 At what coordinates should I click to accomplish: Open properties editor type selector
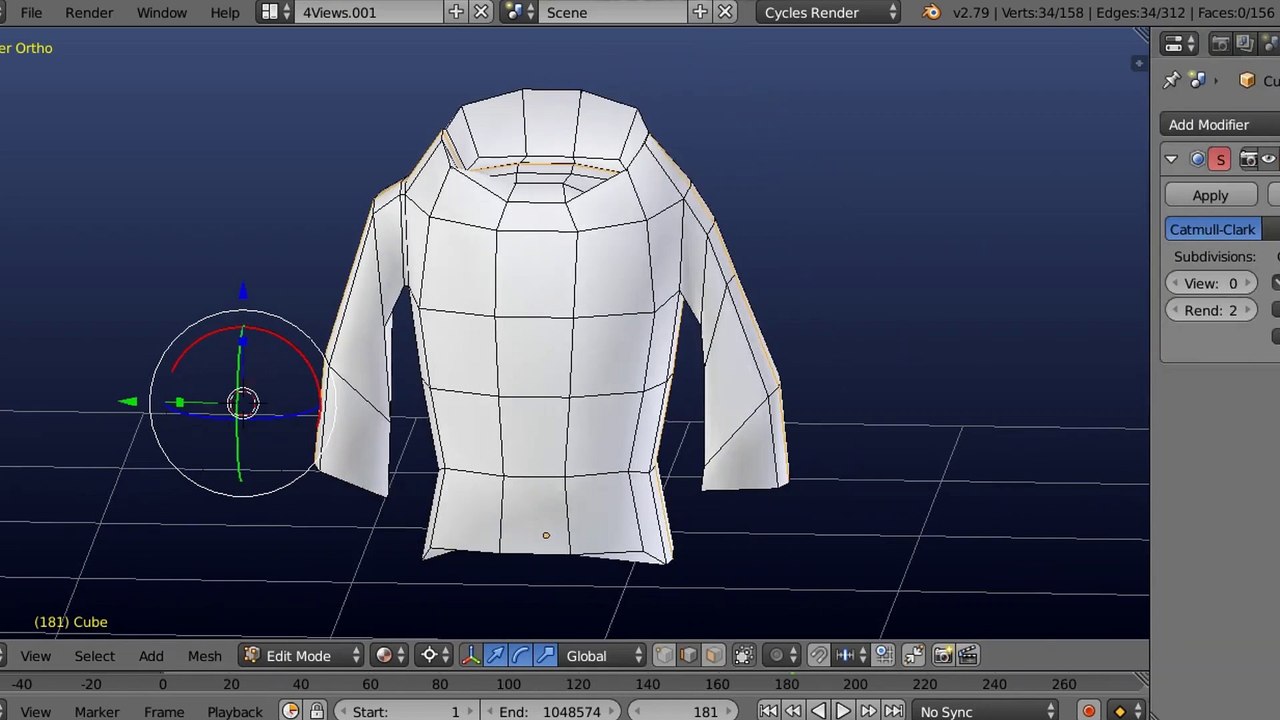pos(1181,44)
